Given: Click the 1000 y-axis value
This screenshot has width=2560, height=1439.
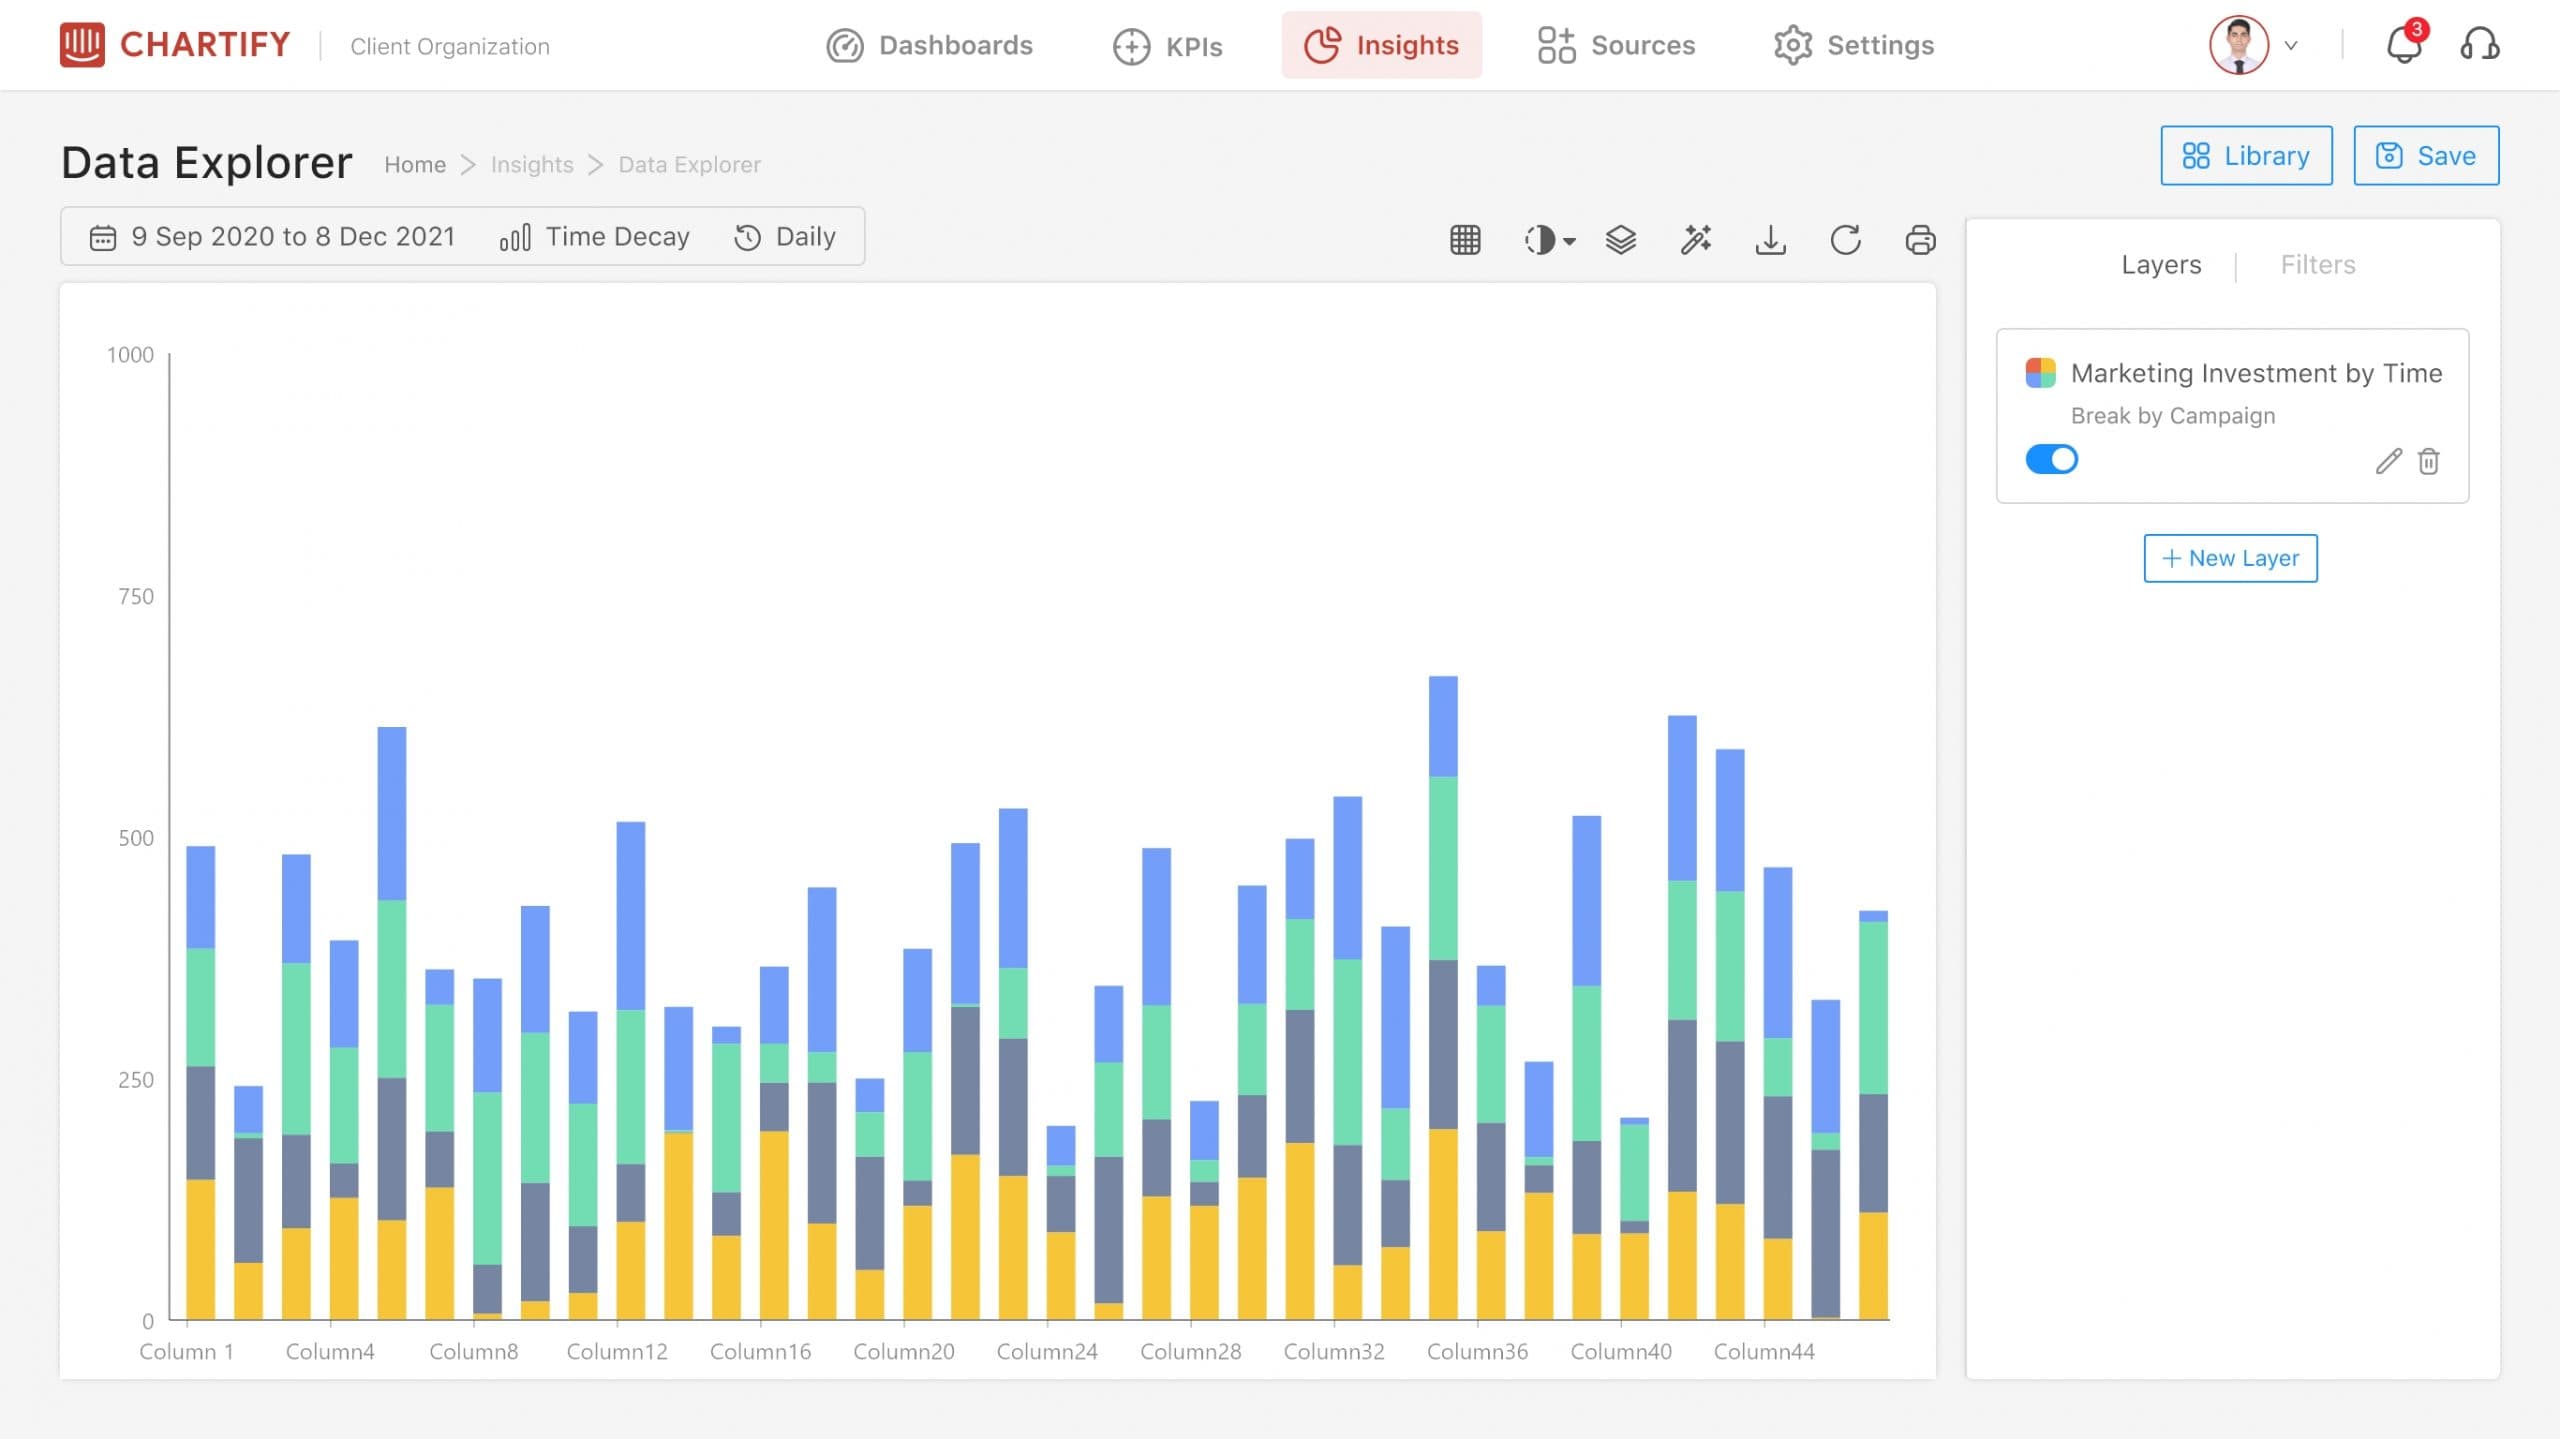Looking at the screenshot, I should [130, 355].
